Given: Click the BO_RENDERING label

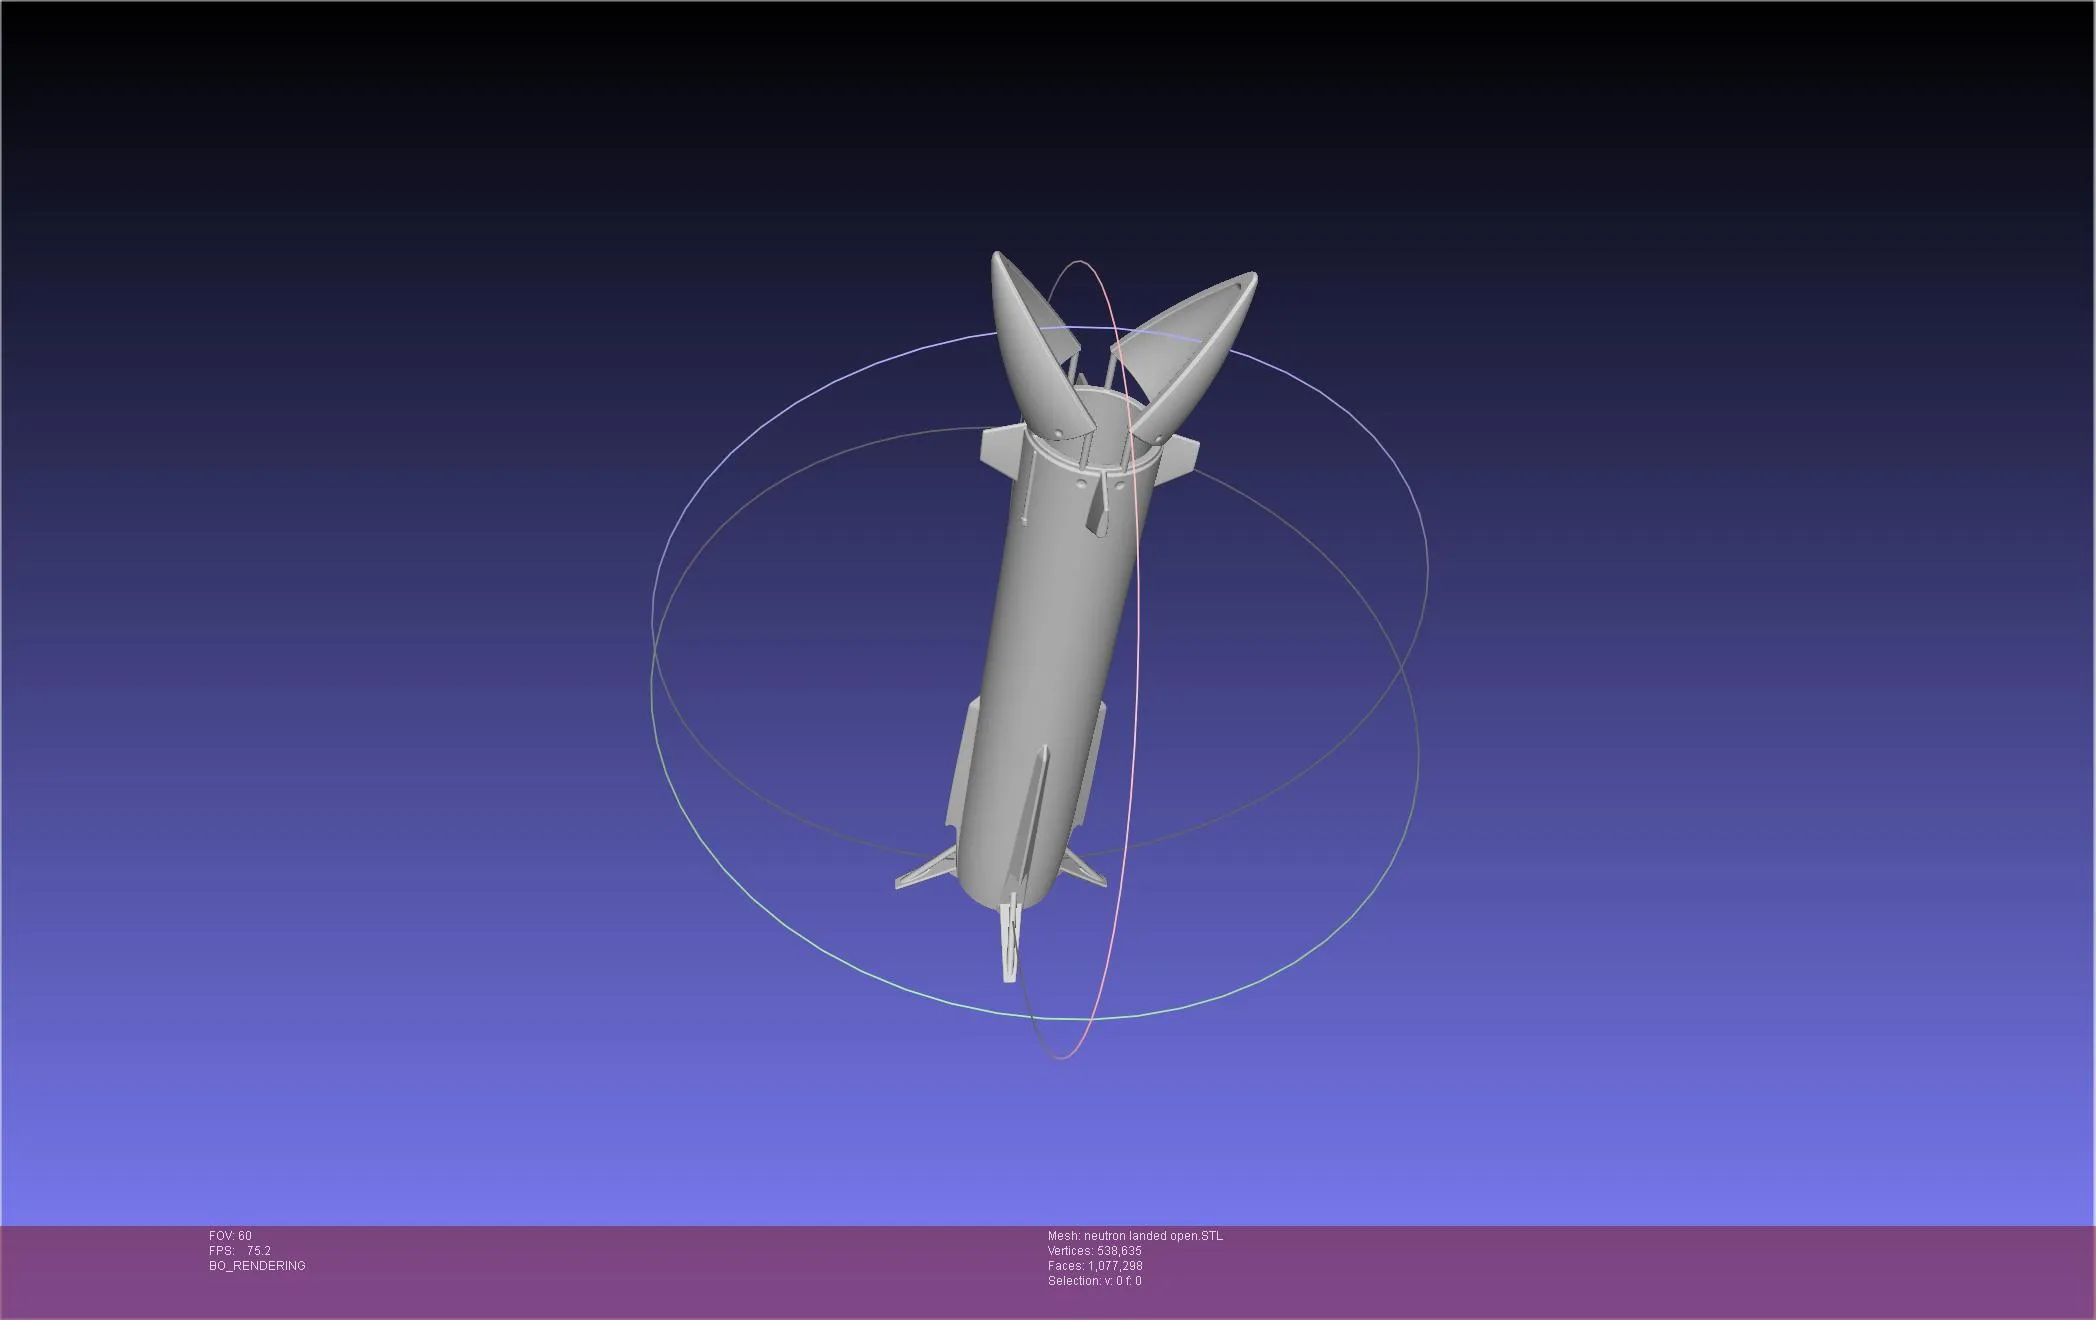Looking at the screenshot, I should pos(257,1266).
